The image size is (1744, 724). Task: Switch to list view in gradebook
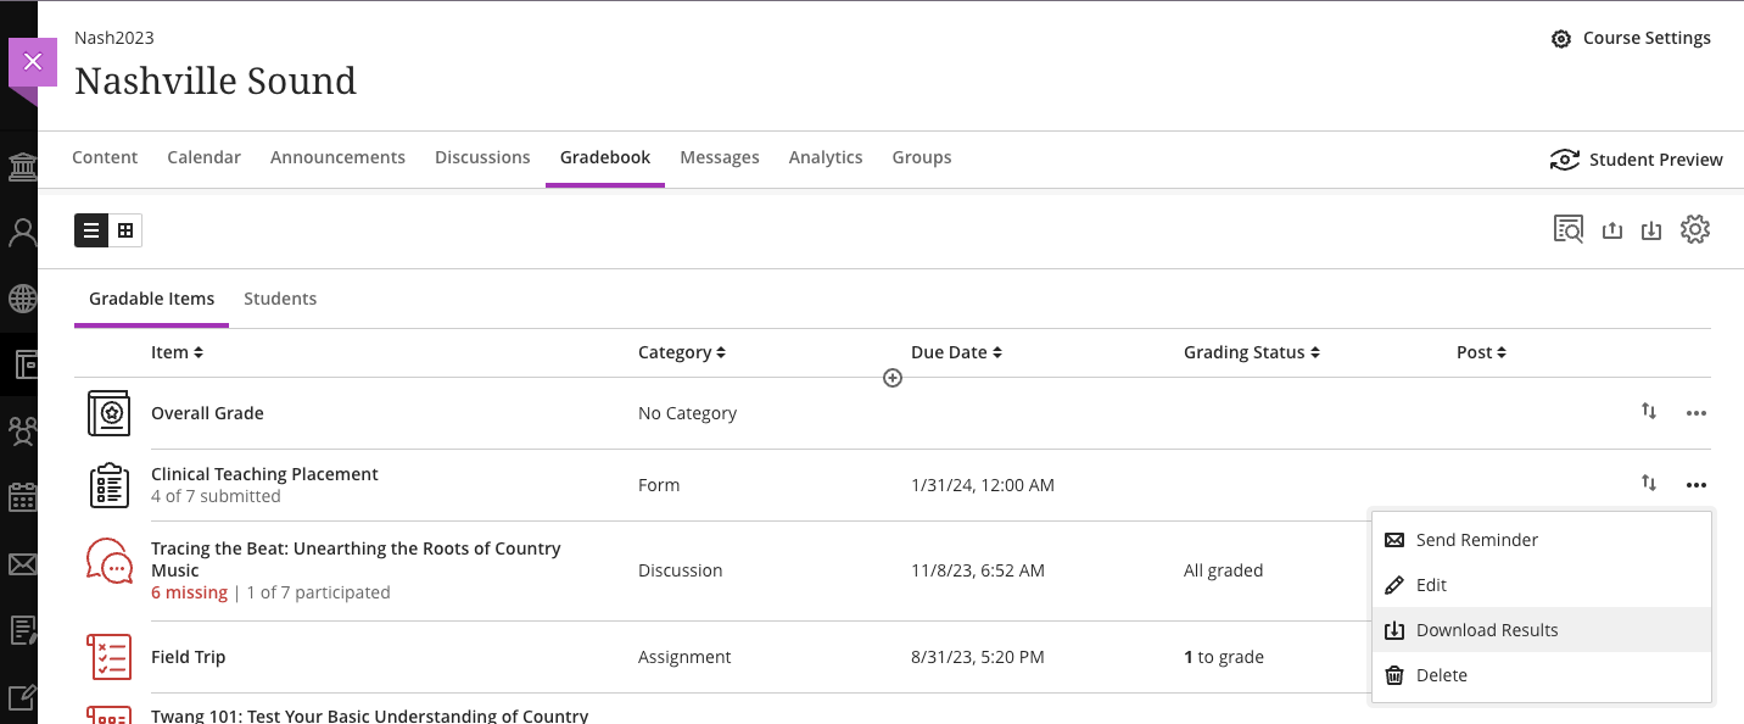[x=91, y=231]
